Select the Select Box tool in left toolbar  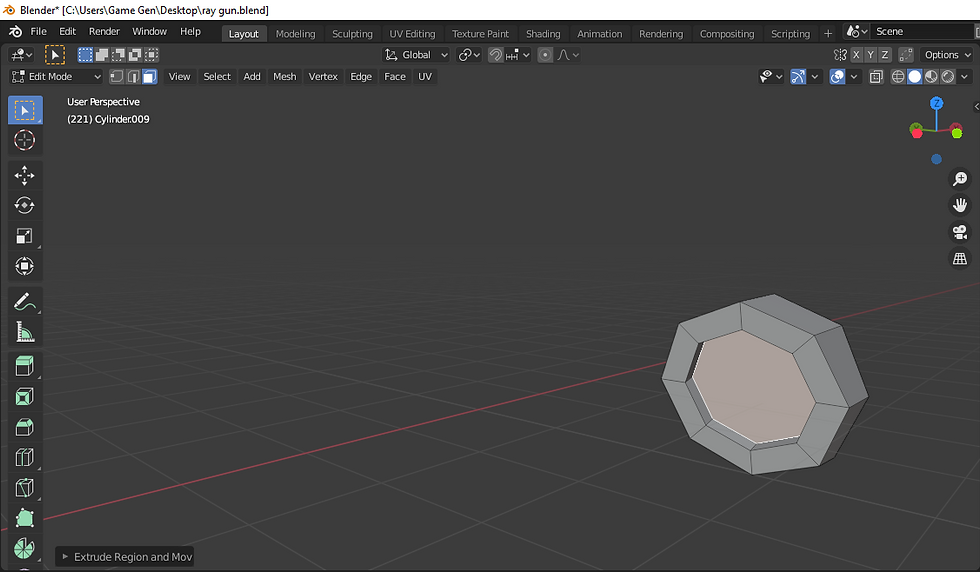25,110
